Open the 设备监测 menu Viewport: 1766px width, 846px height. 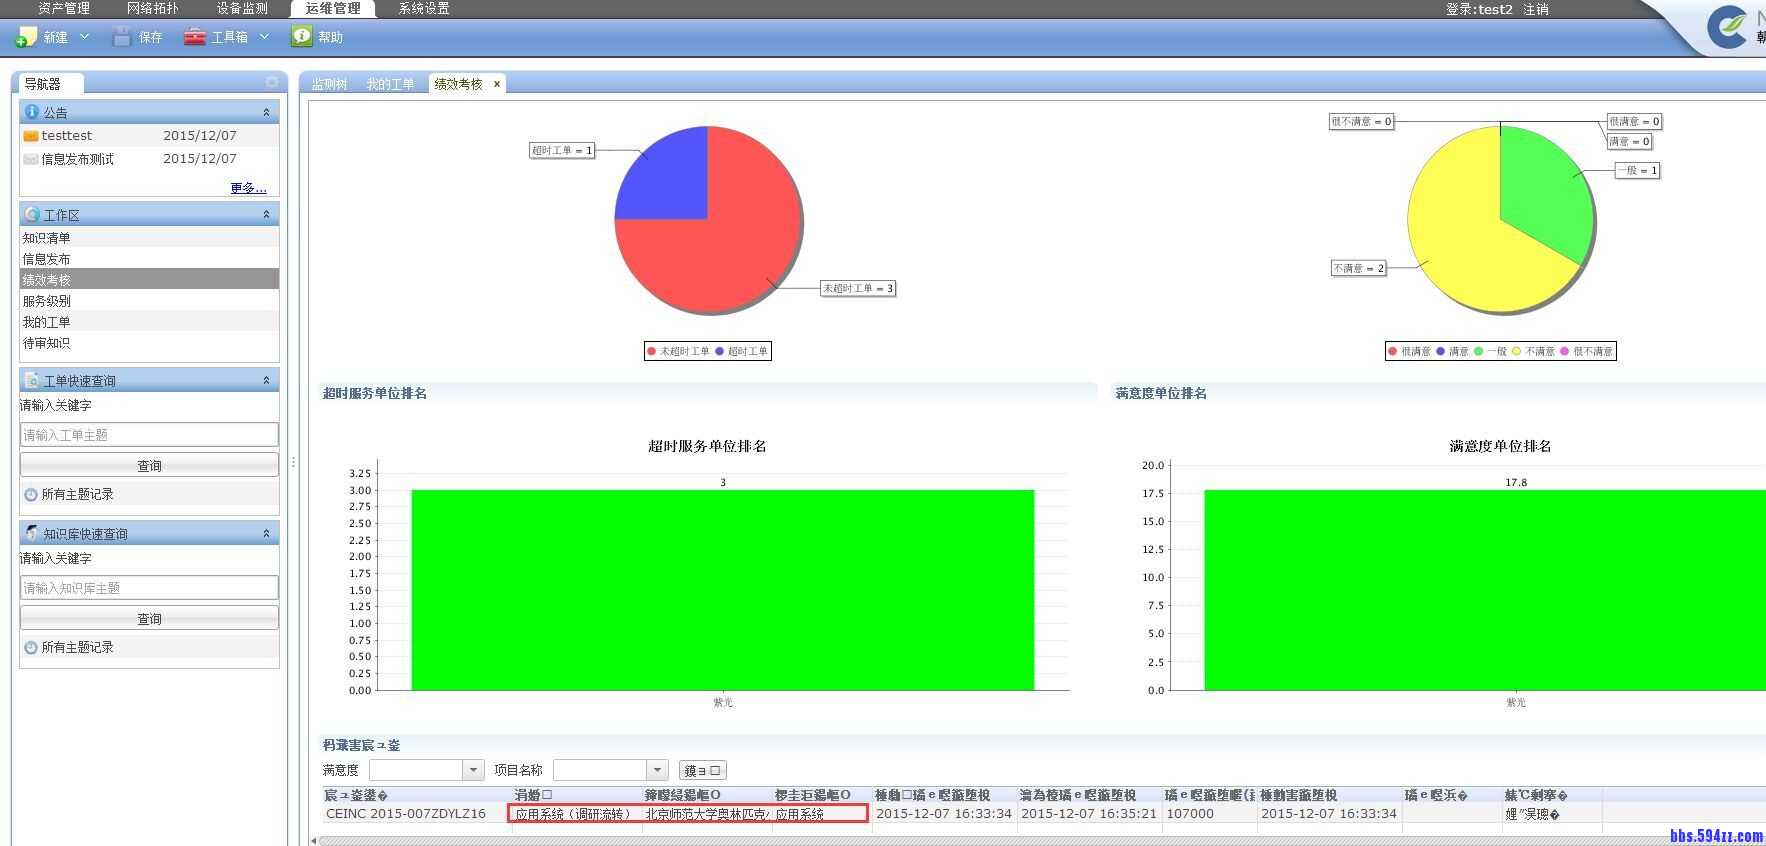(x=242, y=9)
